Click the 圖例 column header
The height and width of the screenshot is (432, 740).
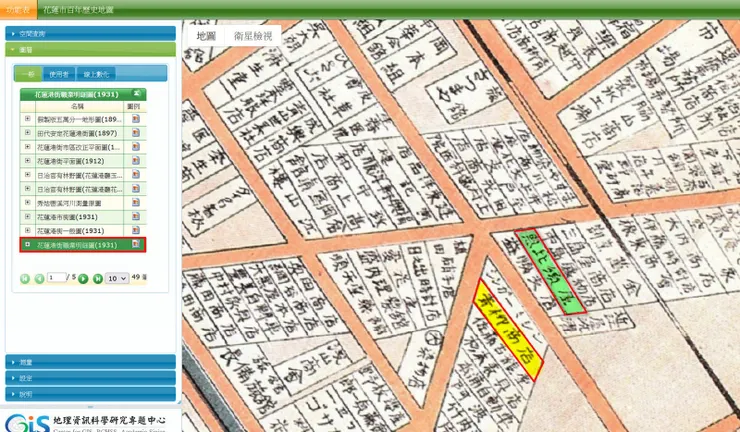(x=135, y=107)
